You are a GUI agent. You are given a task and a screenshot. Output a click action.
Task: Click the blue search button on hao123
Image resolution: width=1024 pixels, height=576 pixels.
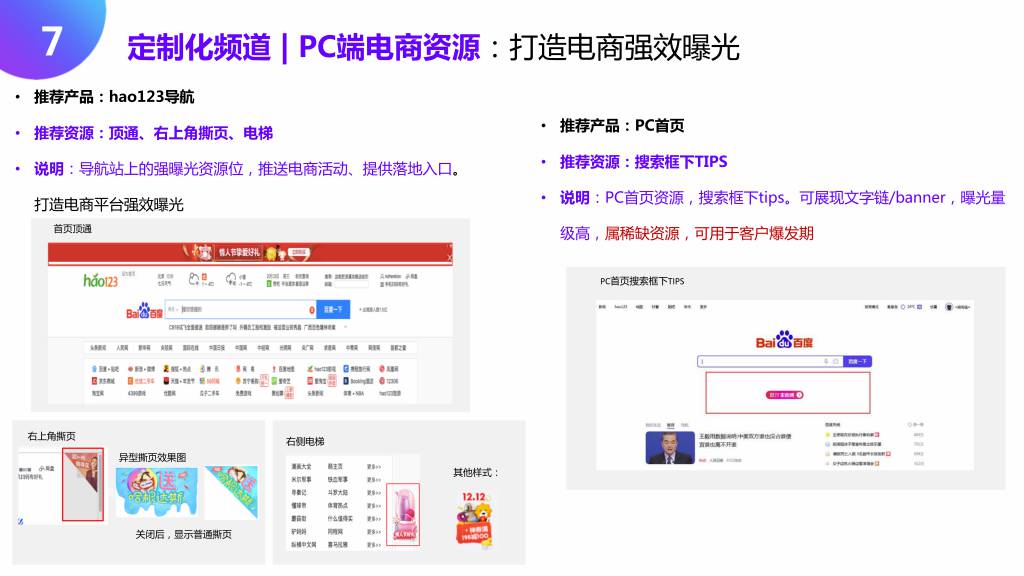334,309
